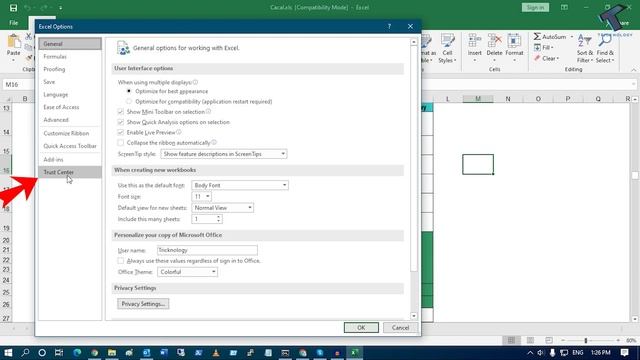Open Google Chrome from the taskbar
Screen dimensions: 640x360
click(x=95, y=353)
